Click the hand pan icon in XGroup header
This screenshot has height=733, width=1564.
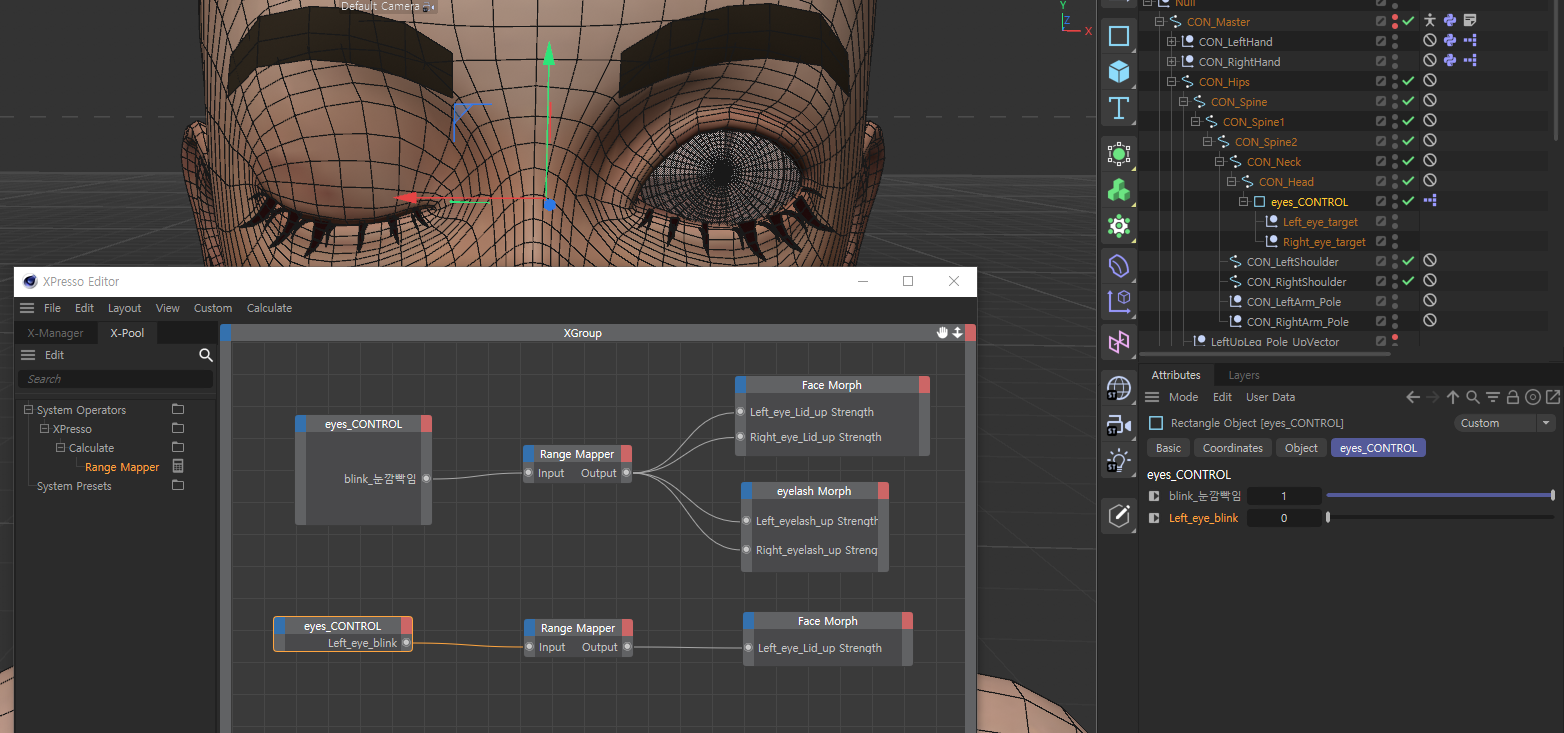click(942, 333)
